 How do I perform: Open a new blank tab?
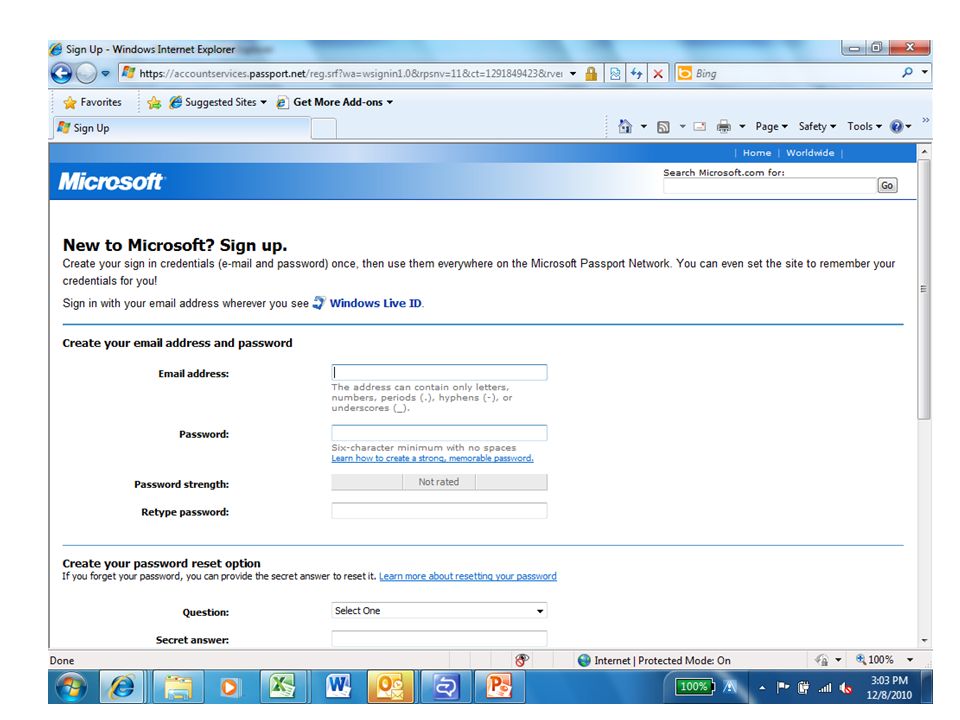coord(324,129)
